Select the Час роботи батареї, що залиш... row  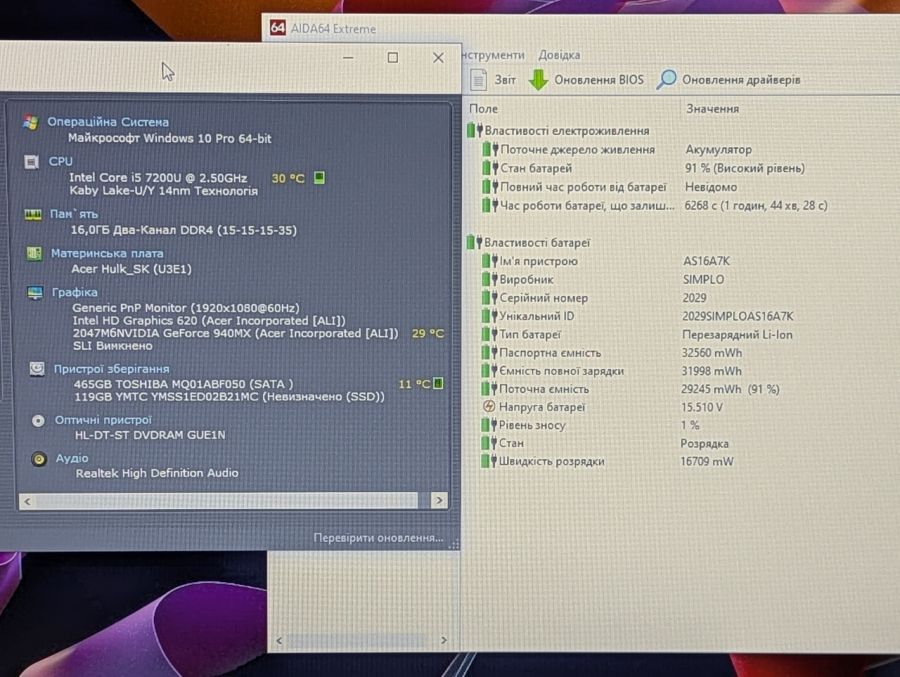pyautogui.click(x=654, y=205)
